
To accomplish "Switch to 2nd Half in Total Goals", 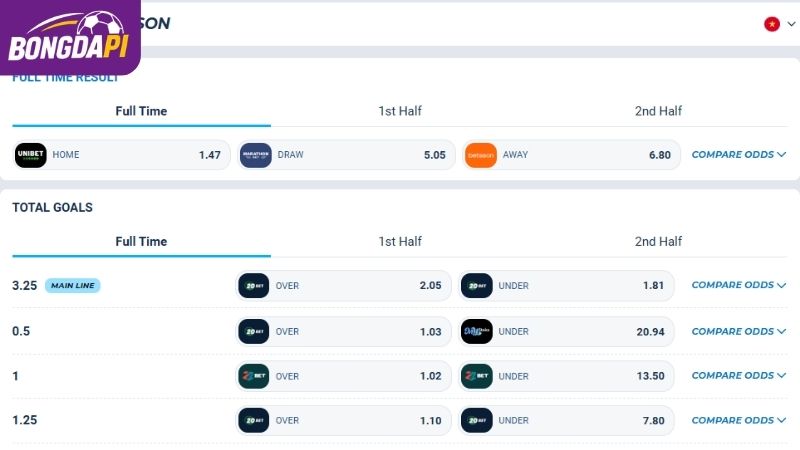I will 658,242.
